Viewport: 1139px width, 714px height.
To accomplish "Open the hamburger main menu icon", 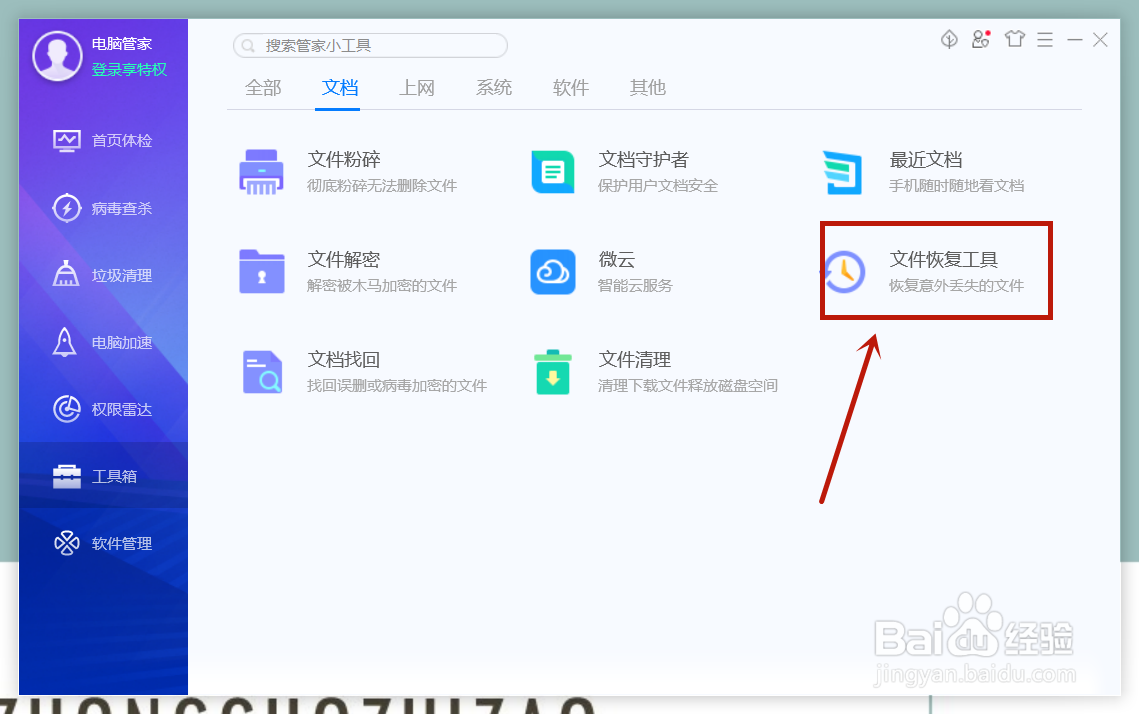I will [x=1045, y=40].
